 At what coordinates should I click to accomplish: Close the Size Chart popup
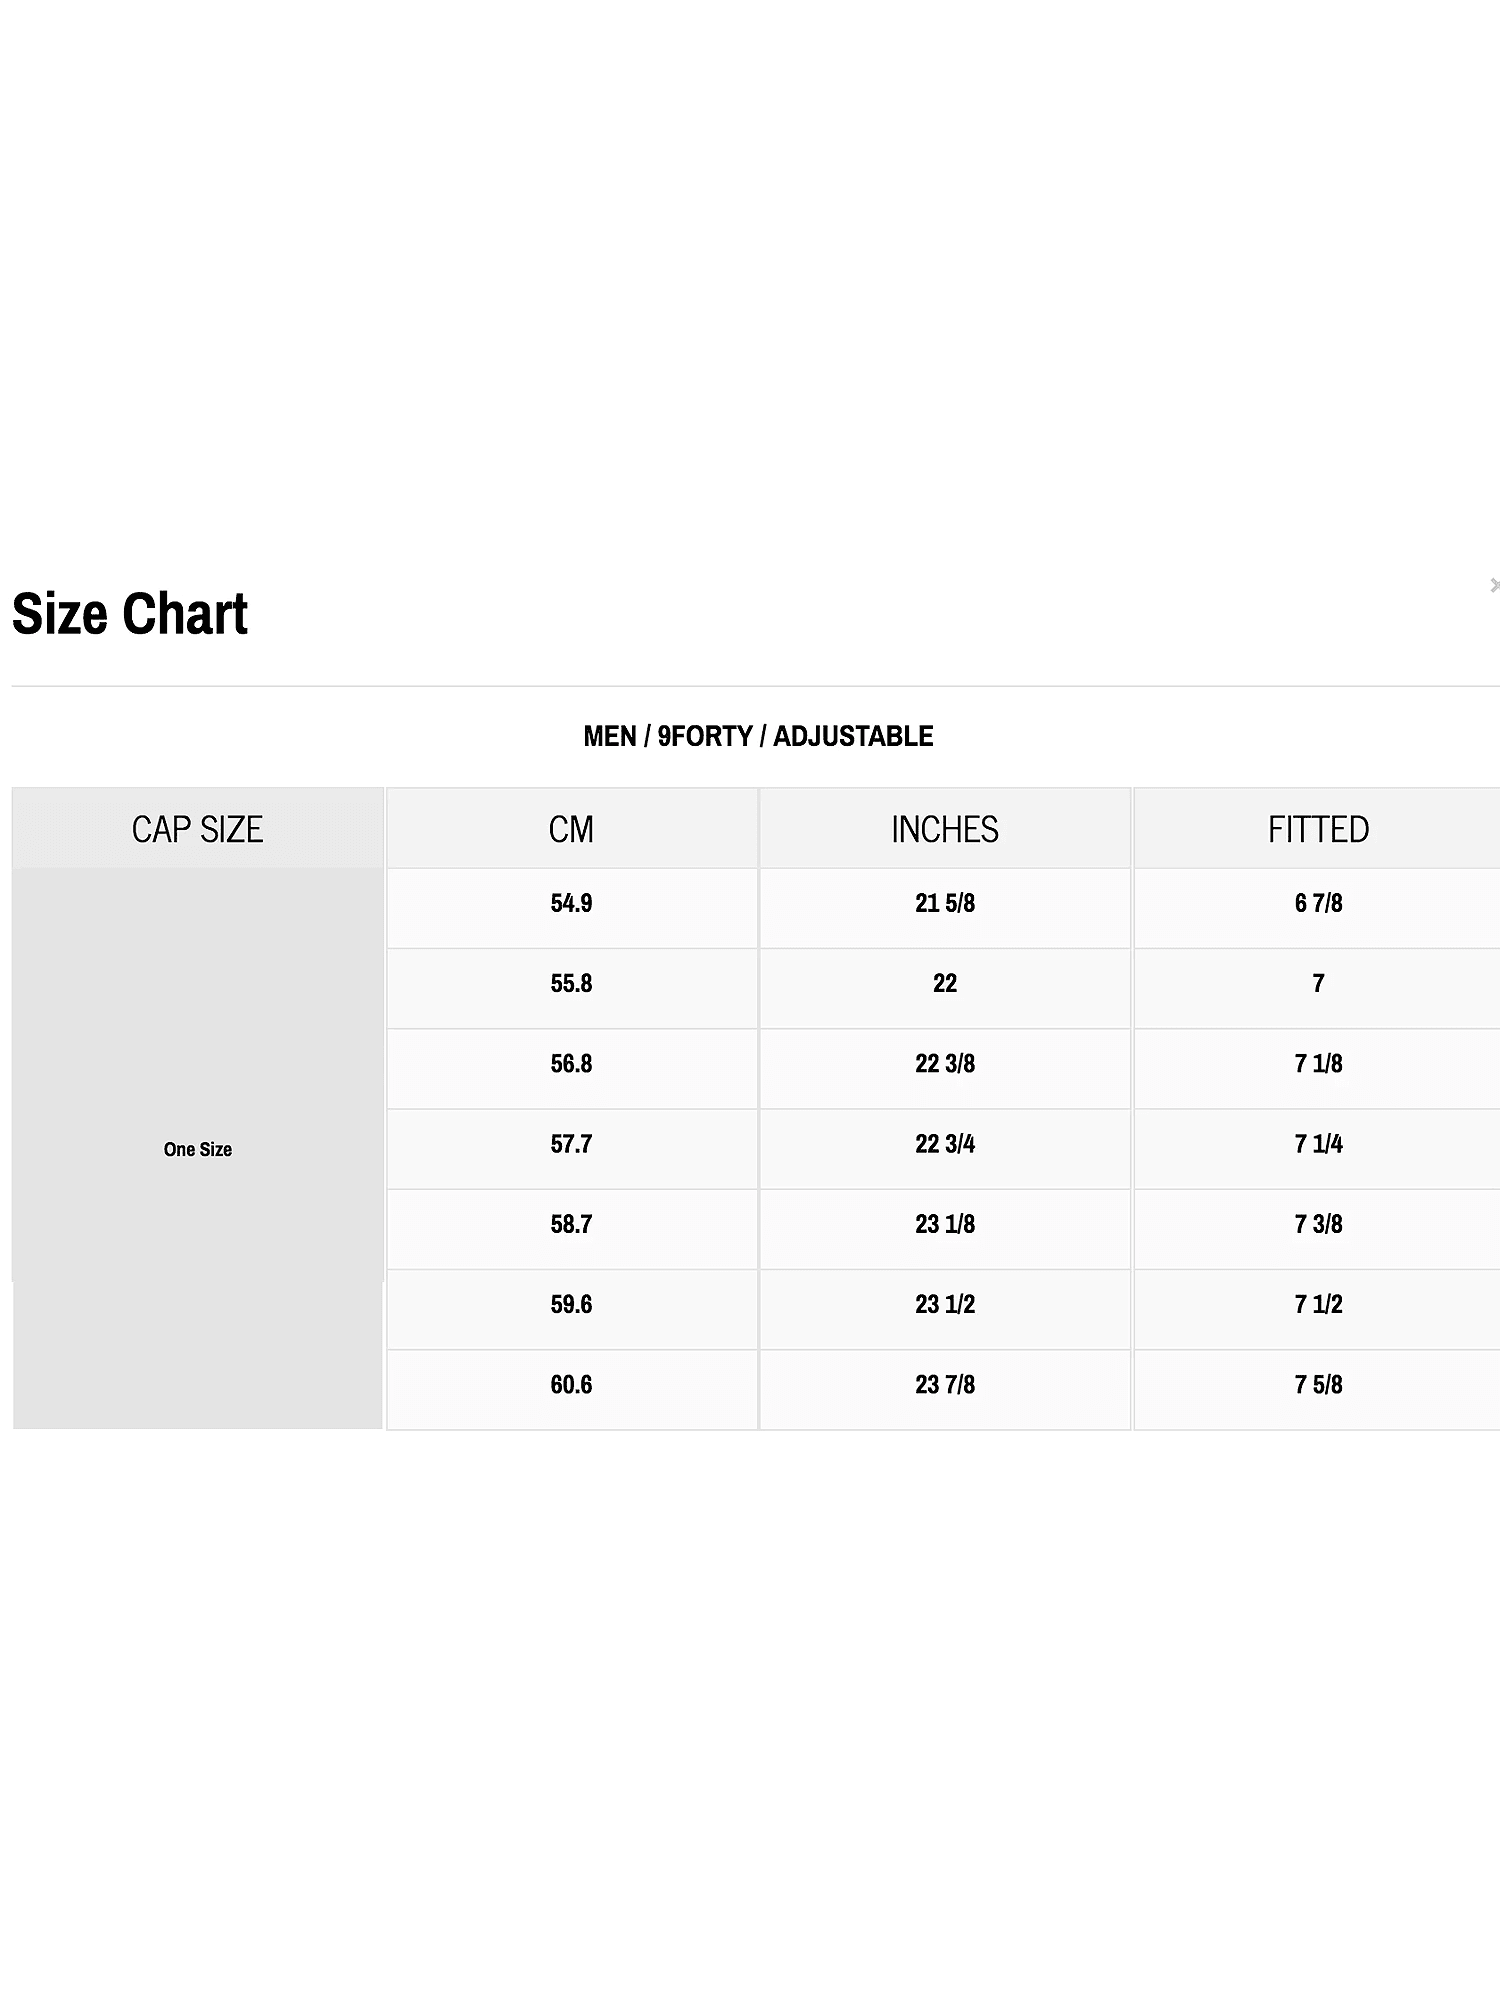point(1494,585)
